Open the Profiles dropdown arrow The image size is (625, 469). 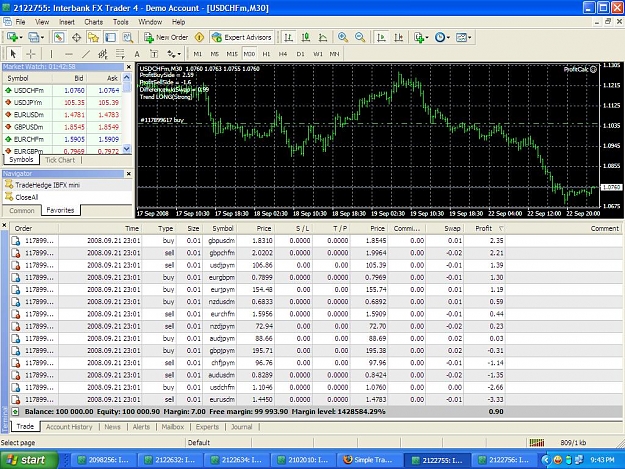(x=42, y=37)
